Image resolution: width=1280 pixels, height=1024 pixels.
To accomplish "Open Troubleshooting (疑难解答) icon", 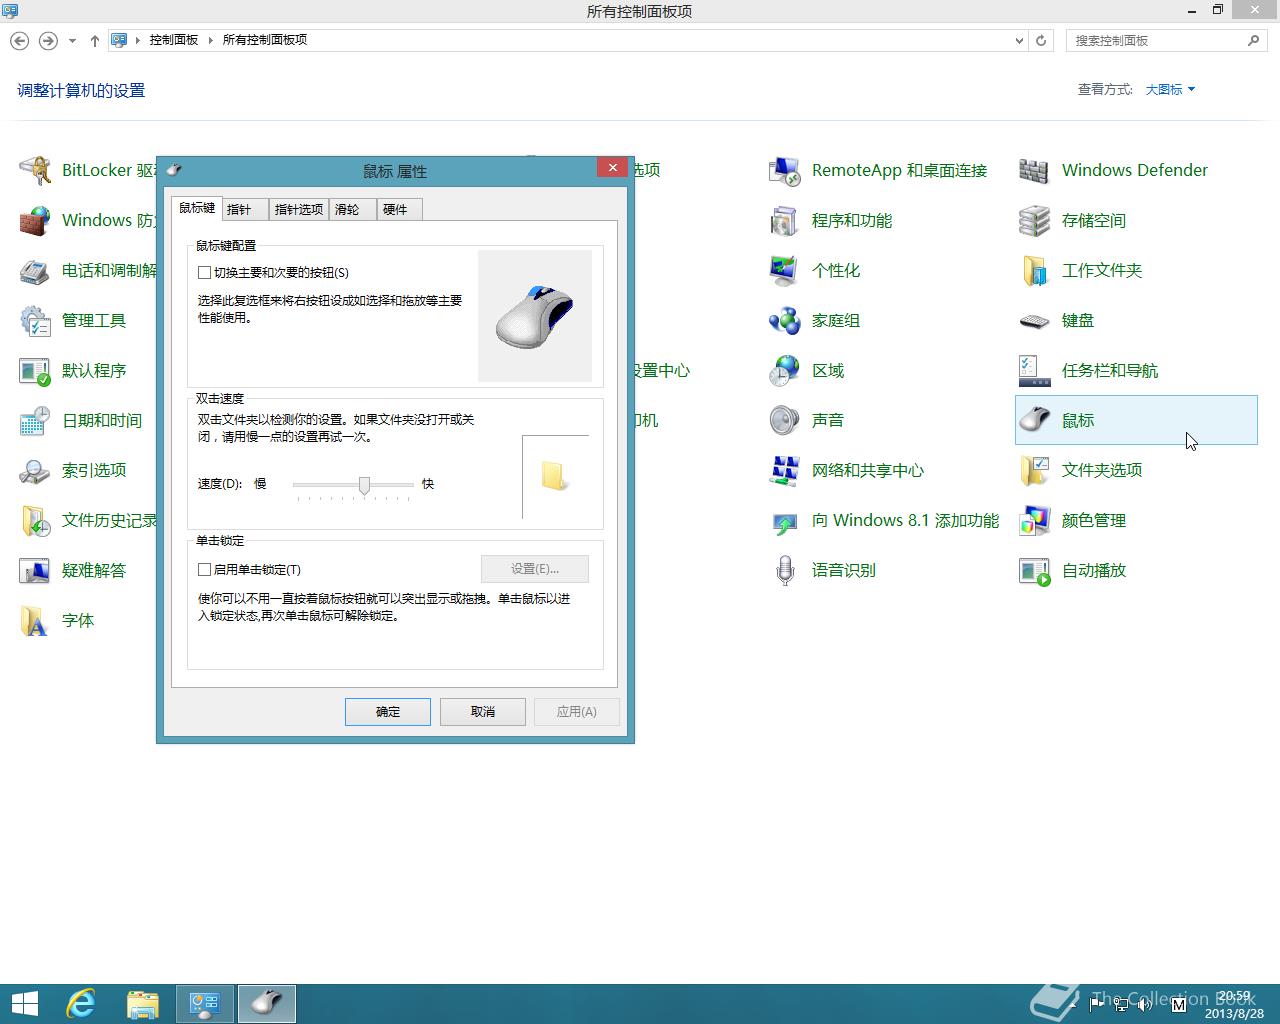I will 35,570.
